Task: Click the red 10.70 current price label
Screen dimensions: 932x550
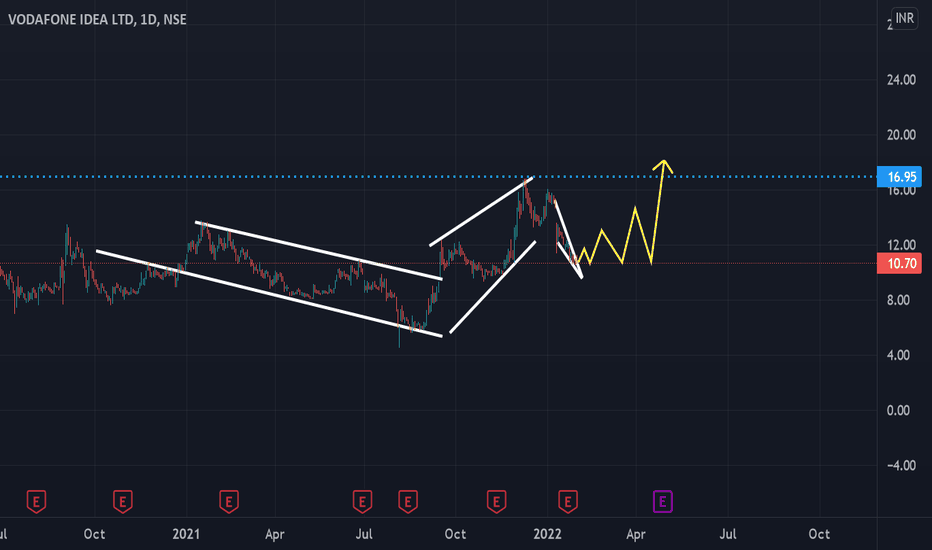Action: (899, 263)
